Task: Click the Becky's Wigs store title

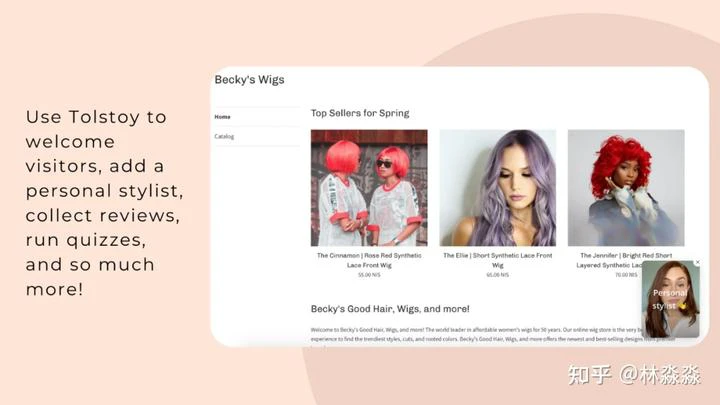Action: coord(249,79)
